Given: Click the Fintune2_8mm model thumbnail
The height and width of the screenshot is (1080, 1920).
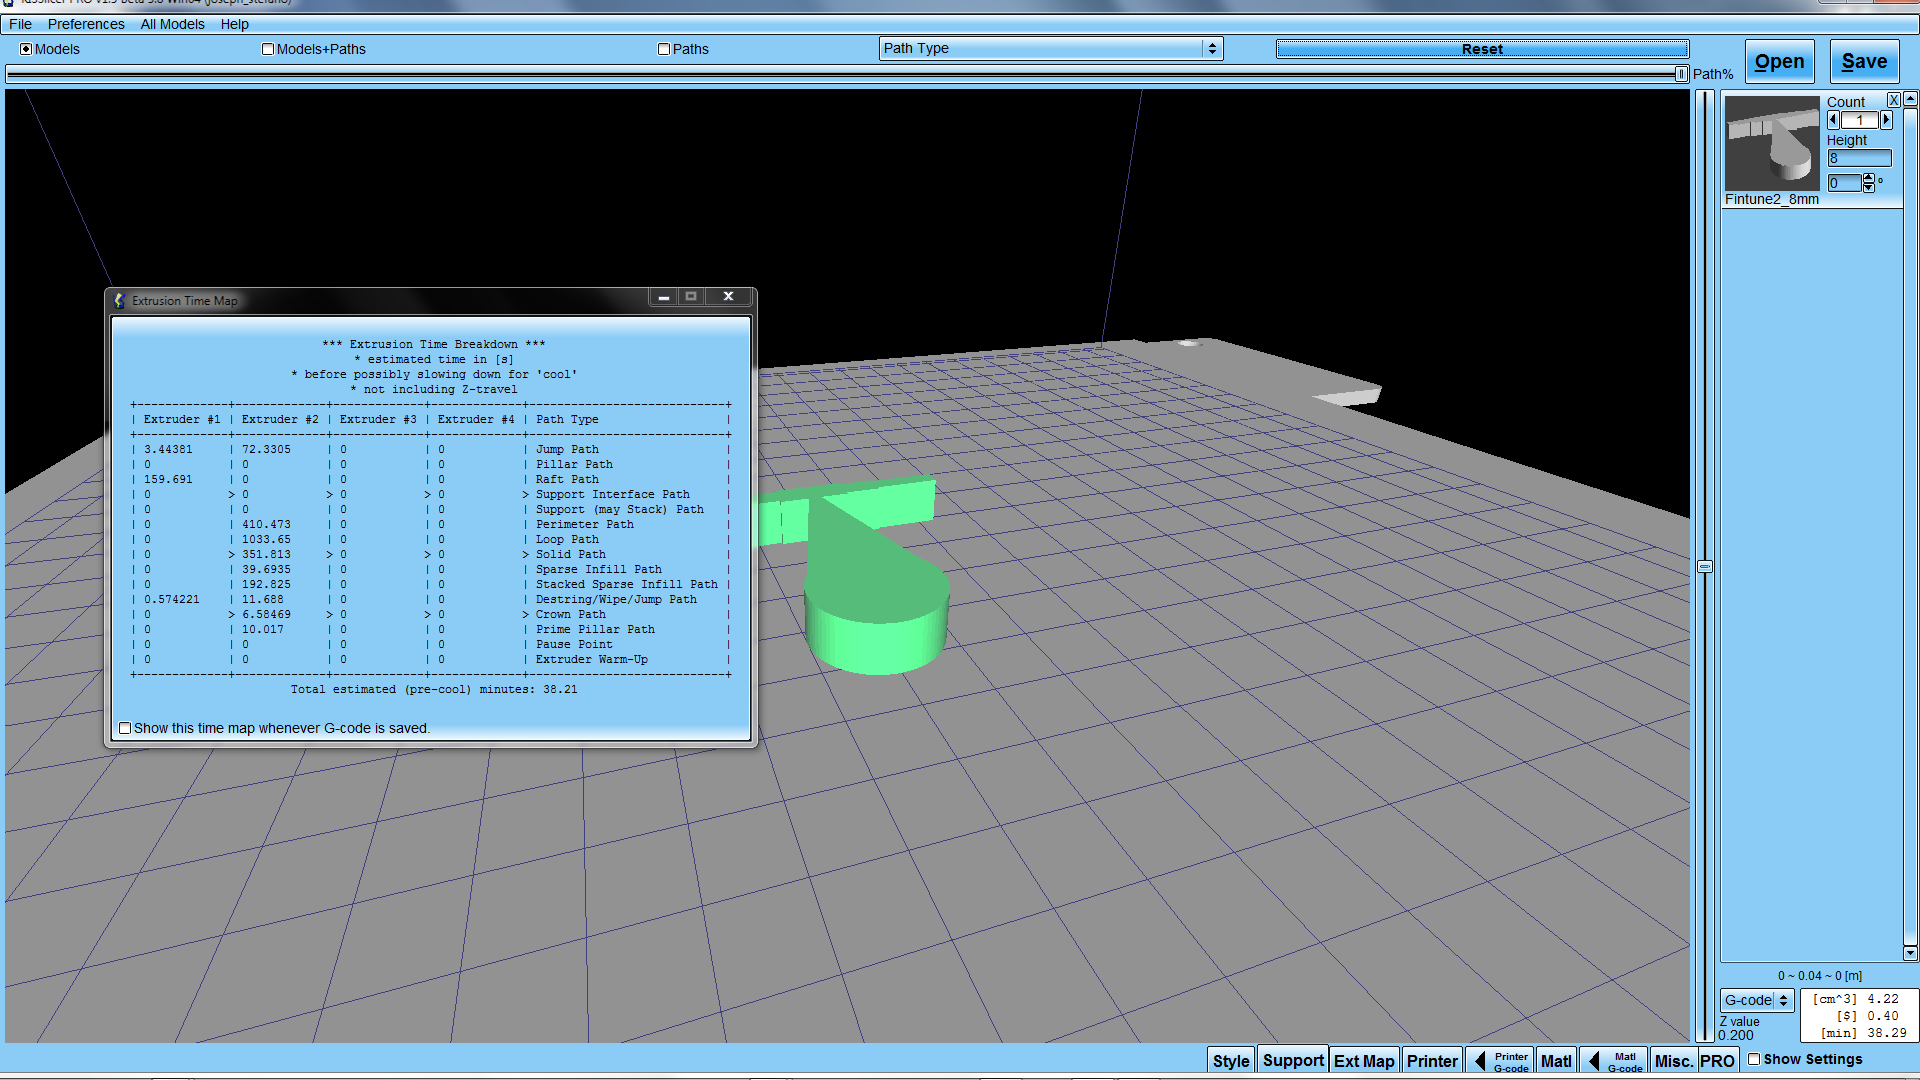Looking at the screenshot, I should pos(1772,143).
